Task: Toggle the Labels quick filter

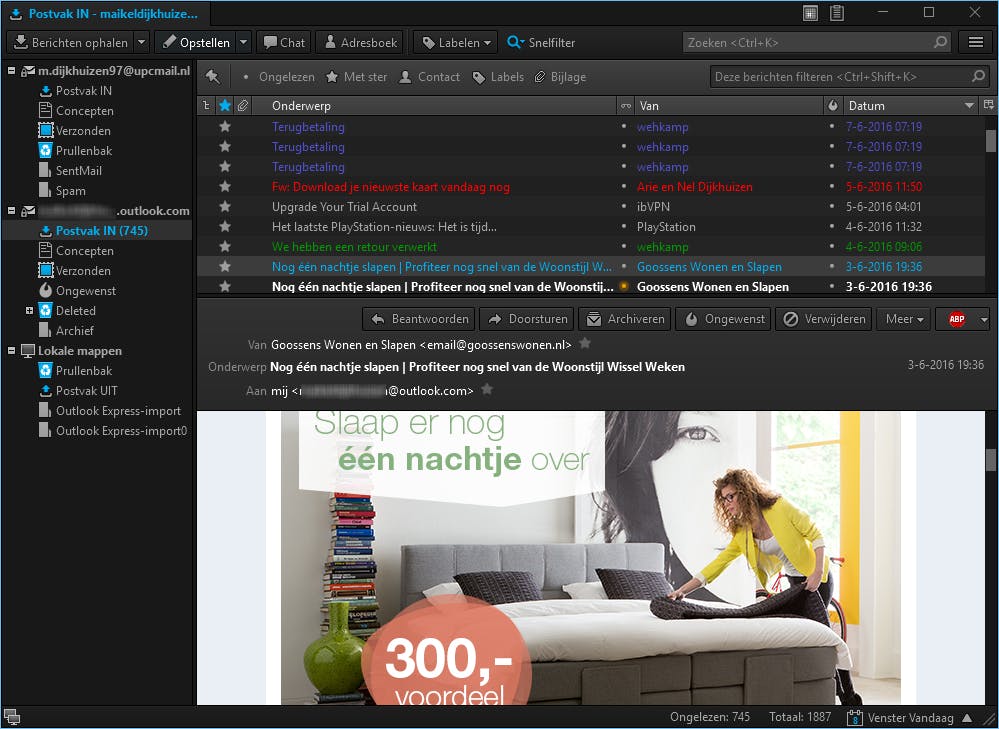Action: (x=498, y=77)
